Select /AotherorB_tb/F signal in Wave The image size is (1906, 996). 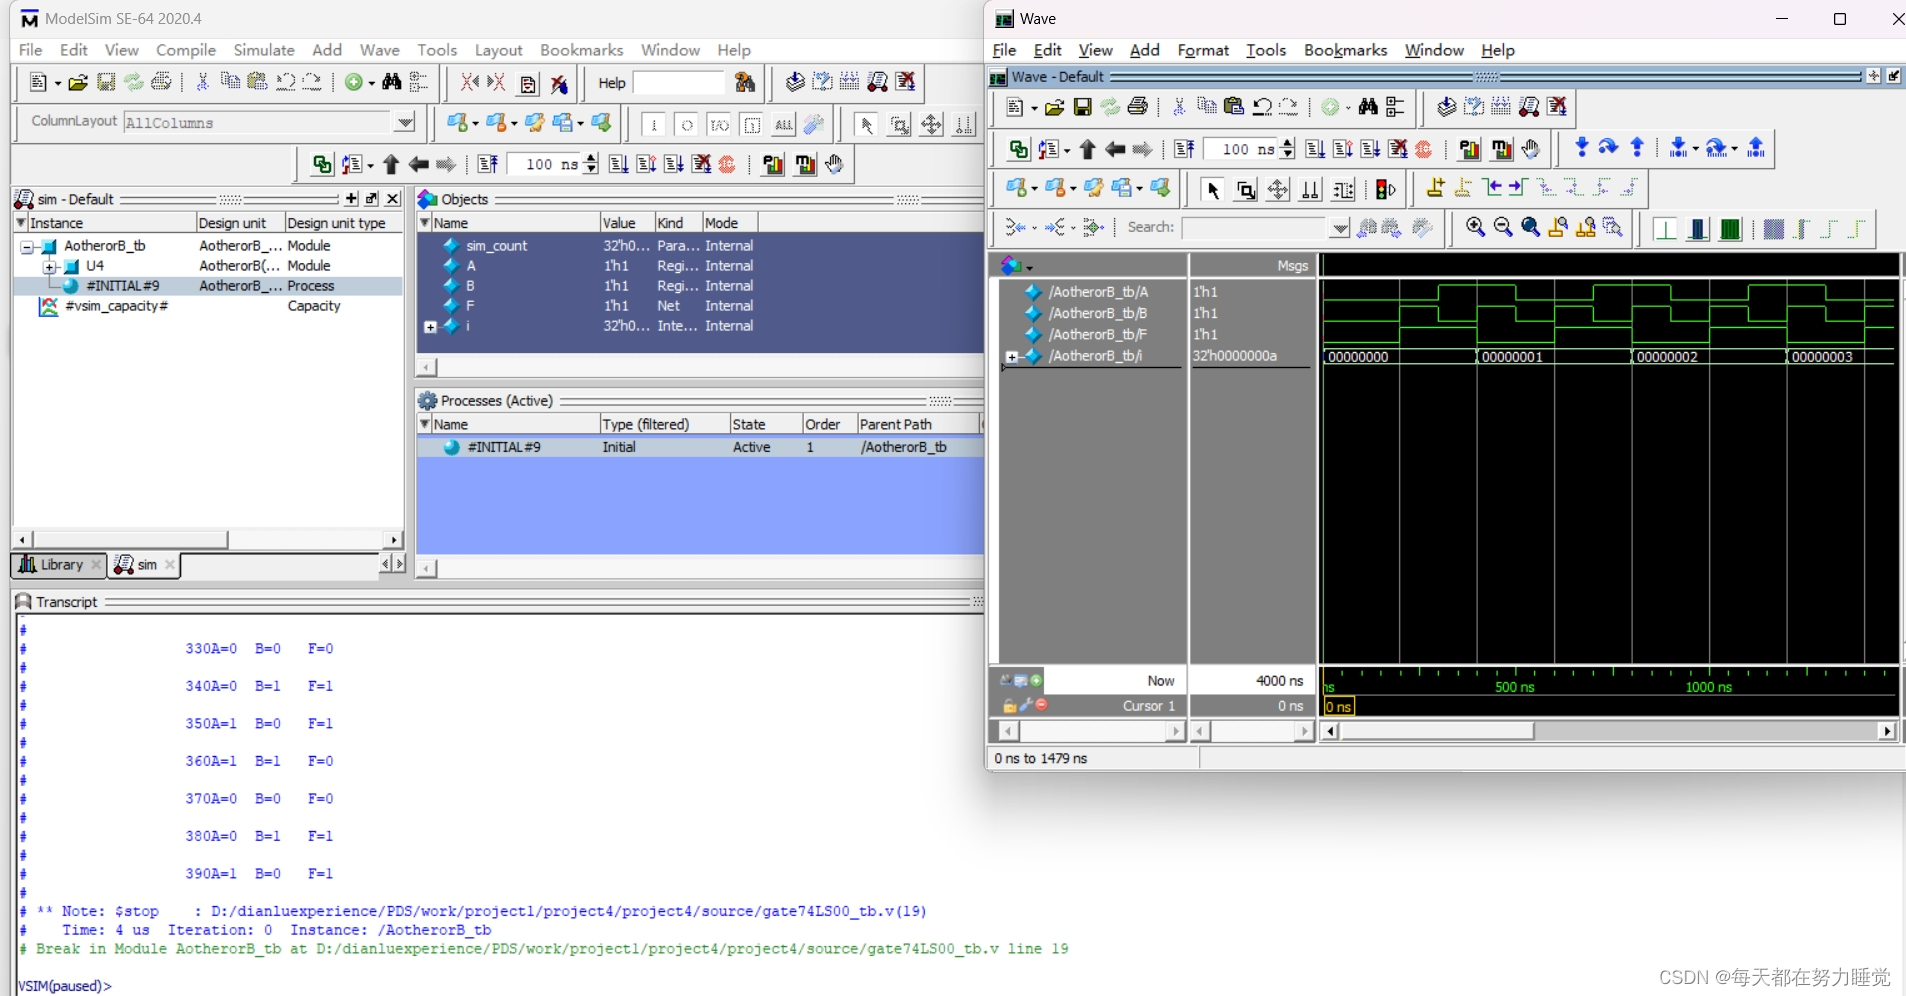[1097, 335]
